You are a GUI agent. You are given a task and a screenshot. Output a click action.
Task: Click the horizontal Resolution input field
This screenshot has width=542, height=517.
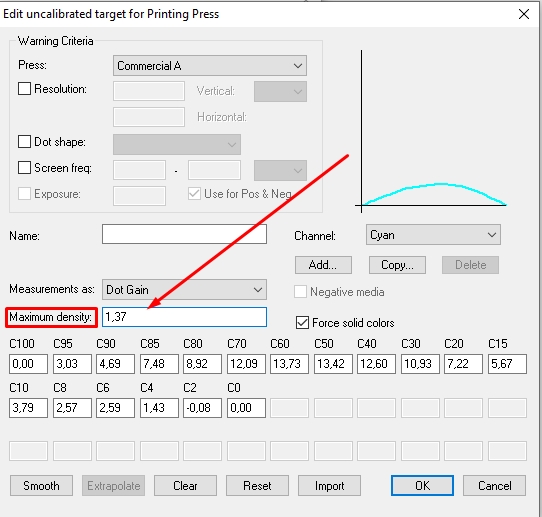coord(149,117)
